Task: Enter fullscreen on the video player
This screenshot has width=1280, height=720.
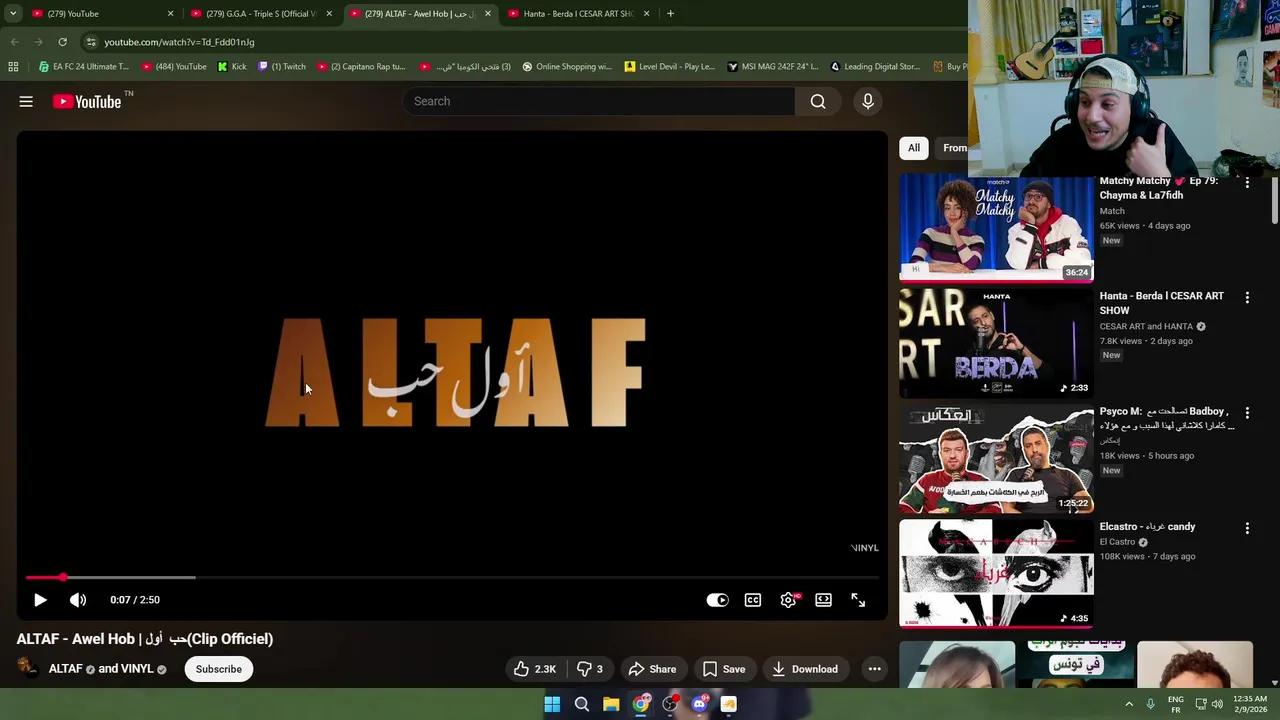Action: tap(858, 600)
